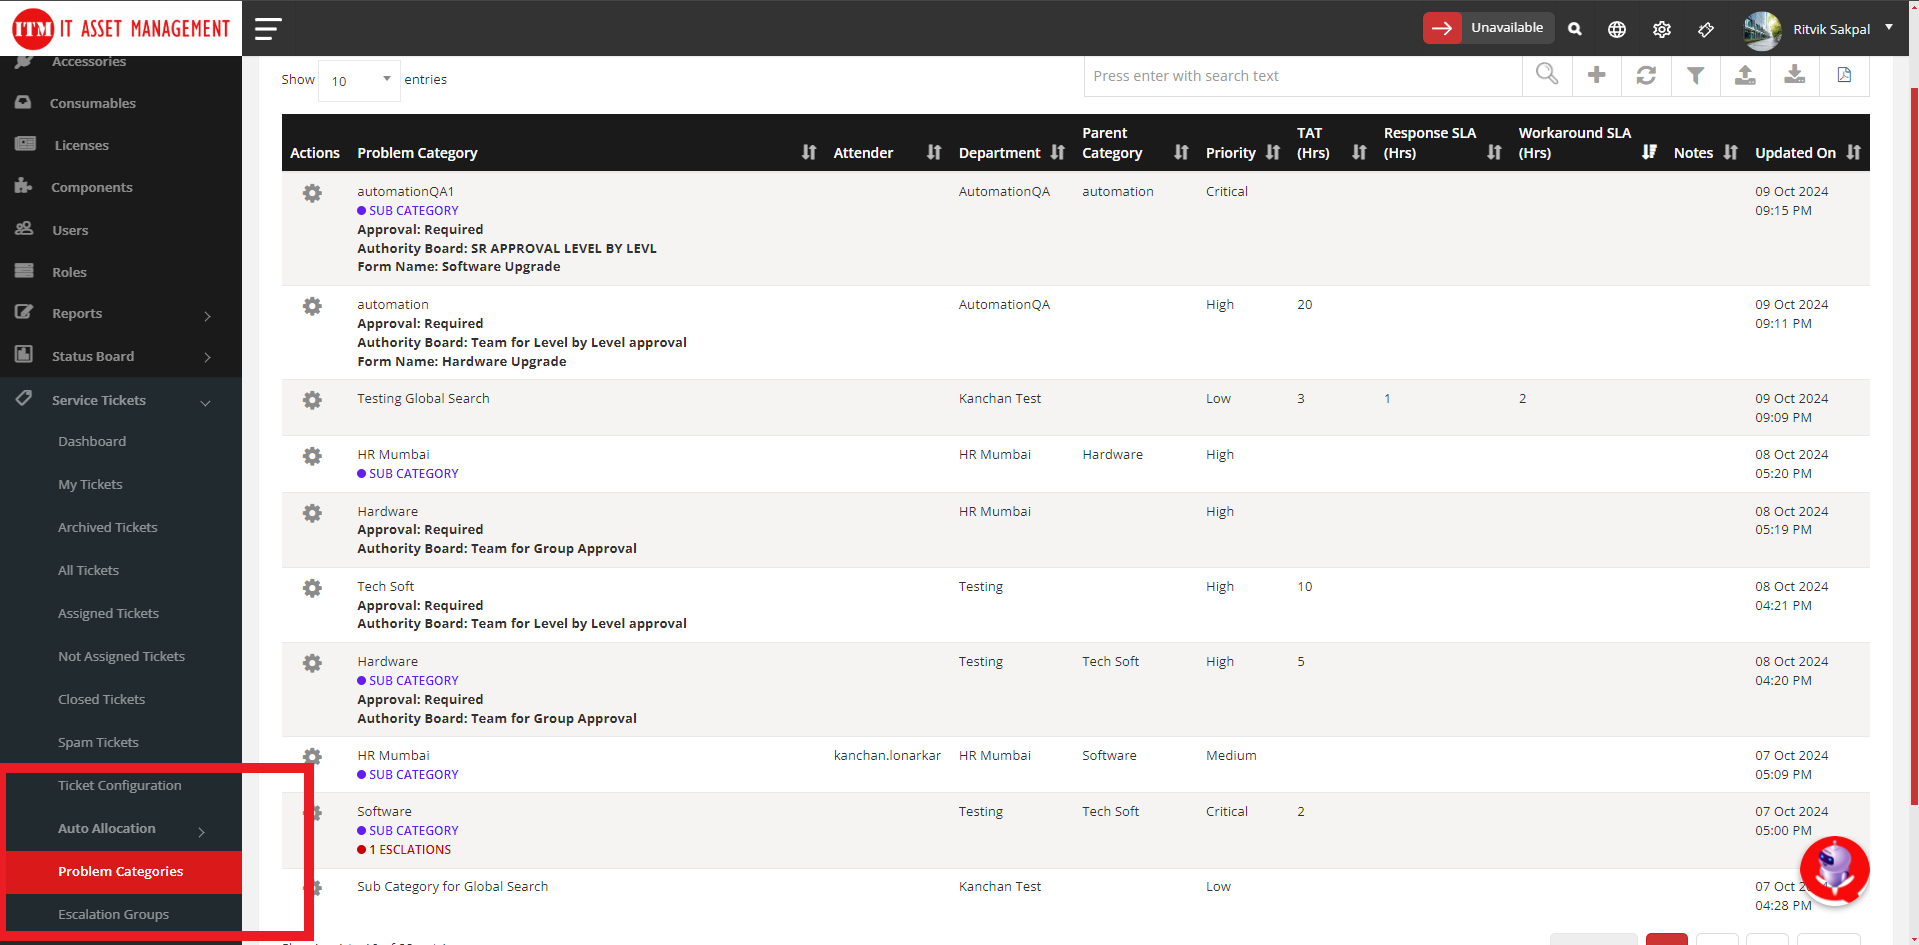Expand the Auto Allocation submenu
Viewport: 1919px width, 945px height.
(107, 828)
